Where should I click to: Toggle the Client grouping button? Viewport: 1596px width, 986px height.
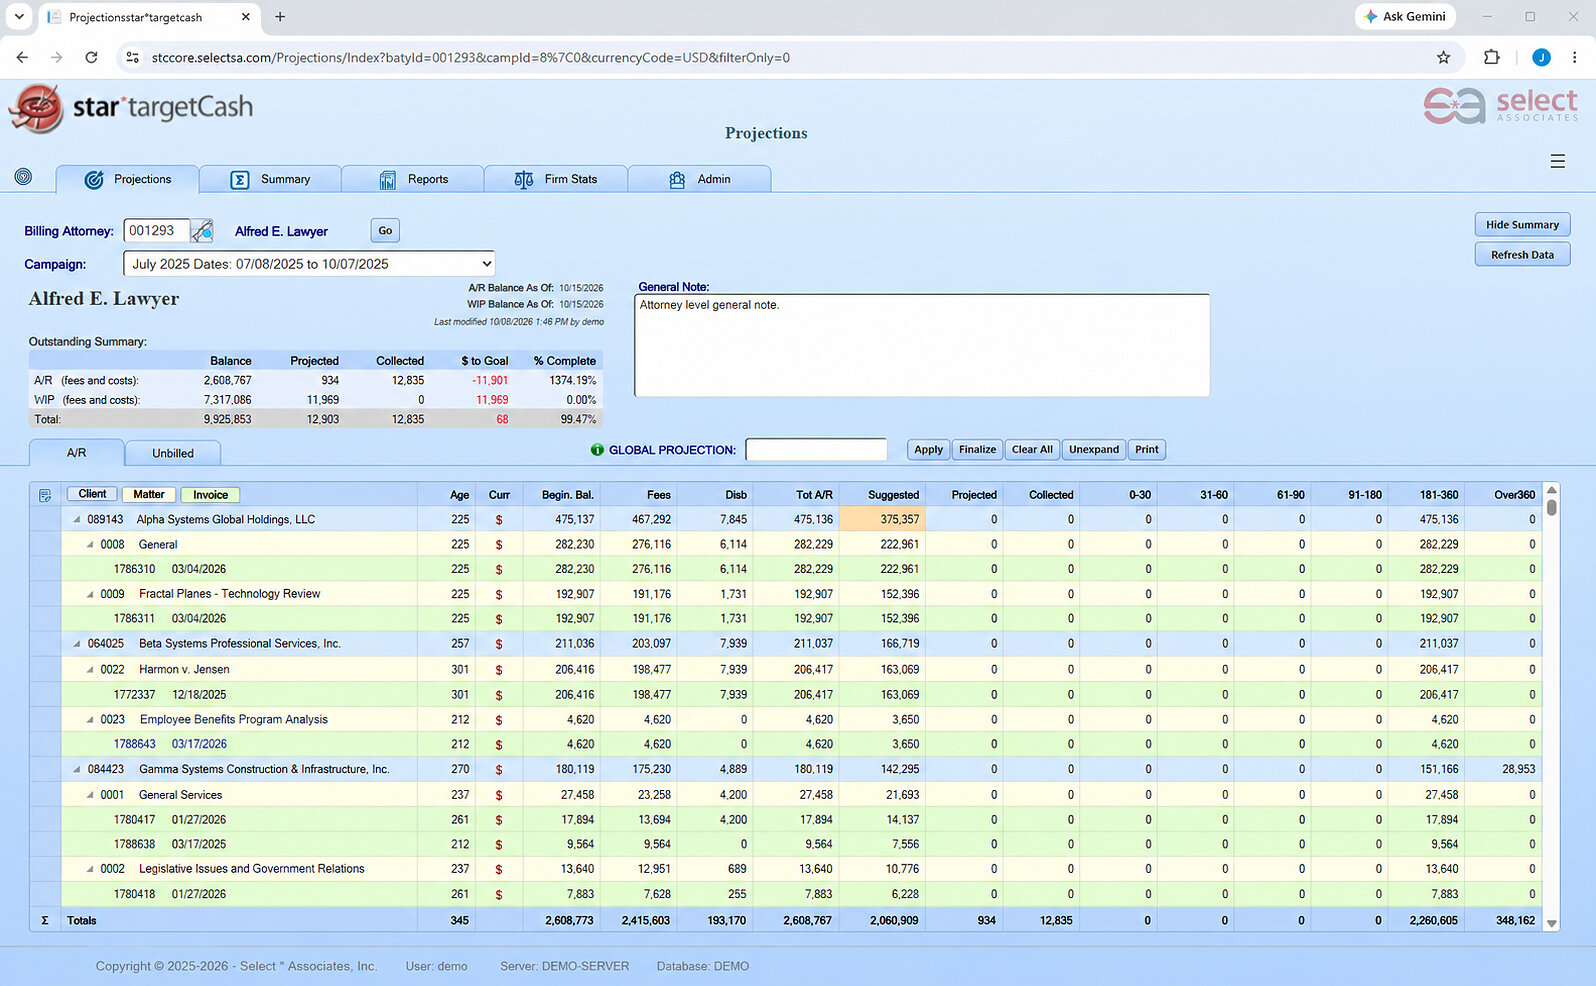click(92, 494)
